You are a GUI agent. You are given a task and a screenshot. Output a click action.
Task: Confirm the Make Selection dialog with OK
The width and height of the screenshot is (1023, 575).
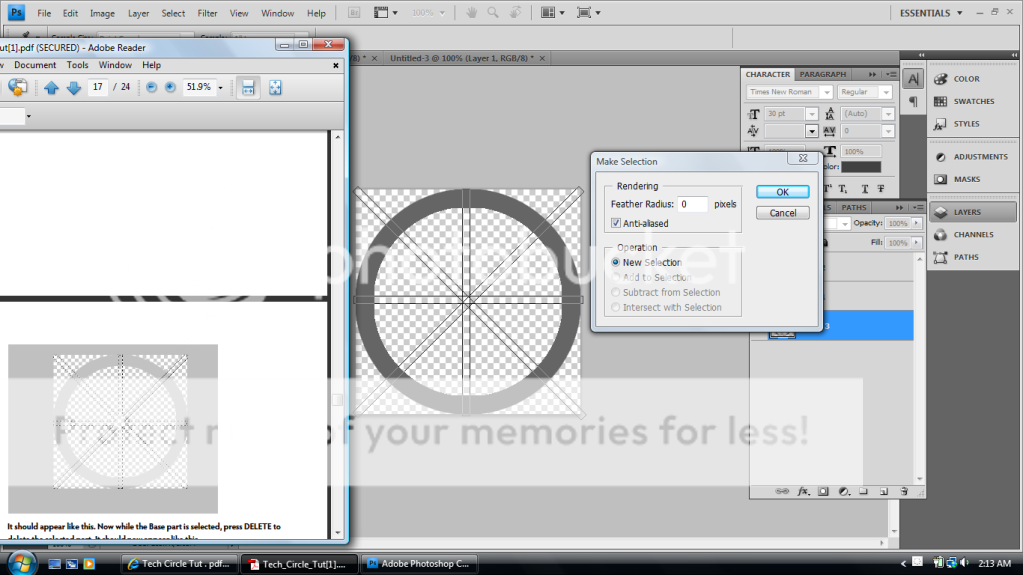tap(782, 192)
